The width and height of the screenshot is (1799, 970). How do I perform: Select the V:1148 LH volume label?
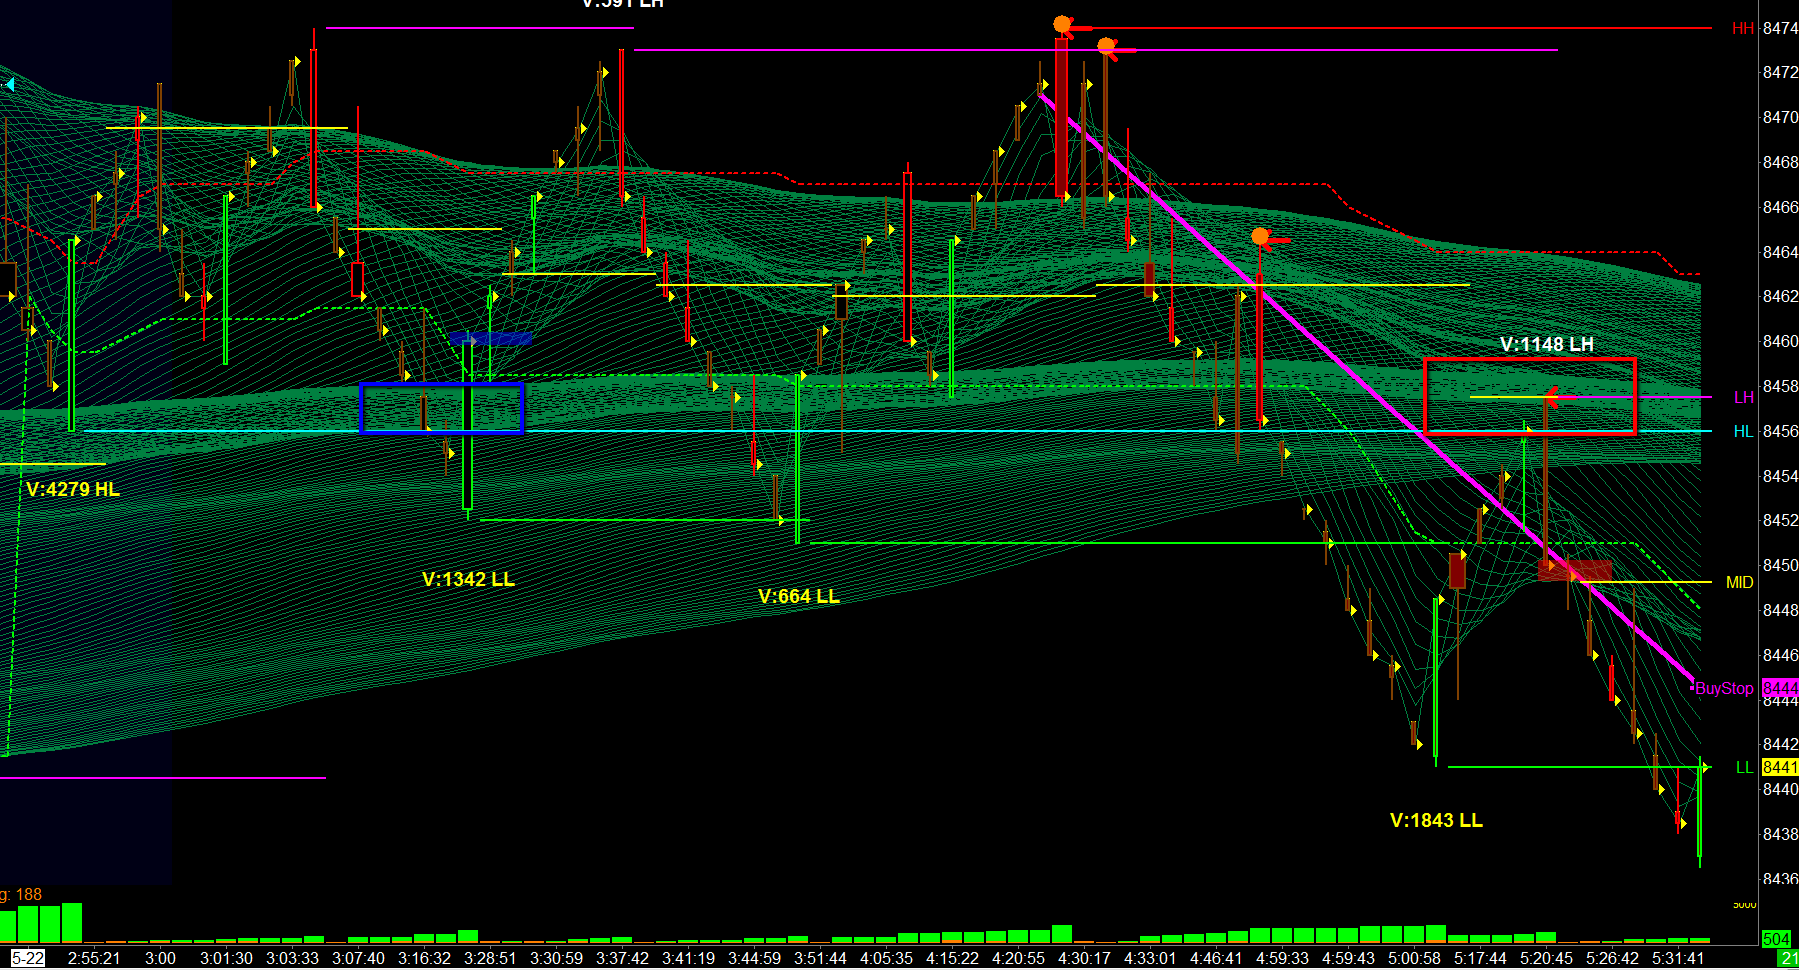[1547, 344]
